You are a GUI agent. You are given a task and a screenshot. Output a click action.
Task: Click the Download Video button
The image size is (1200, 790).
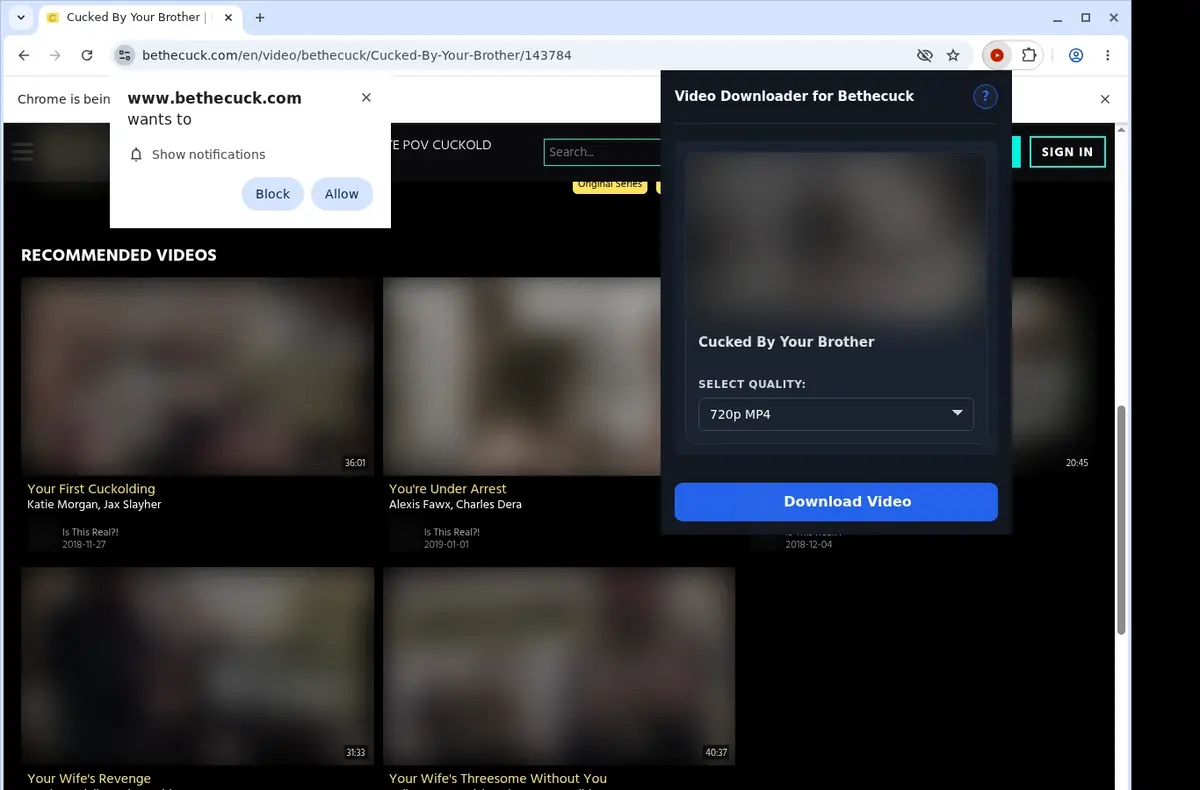[x=836, y=502]
